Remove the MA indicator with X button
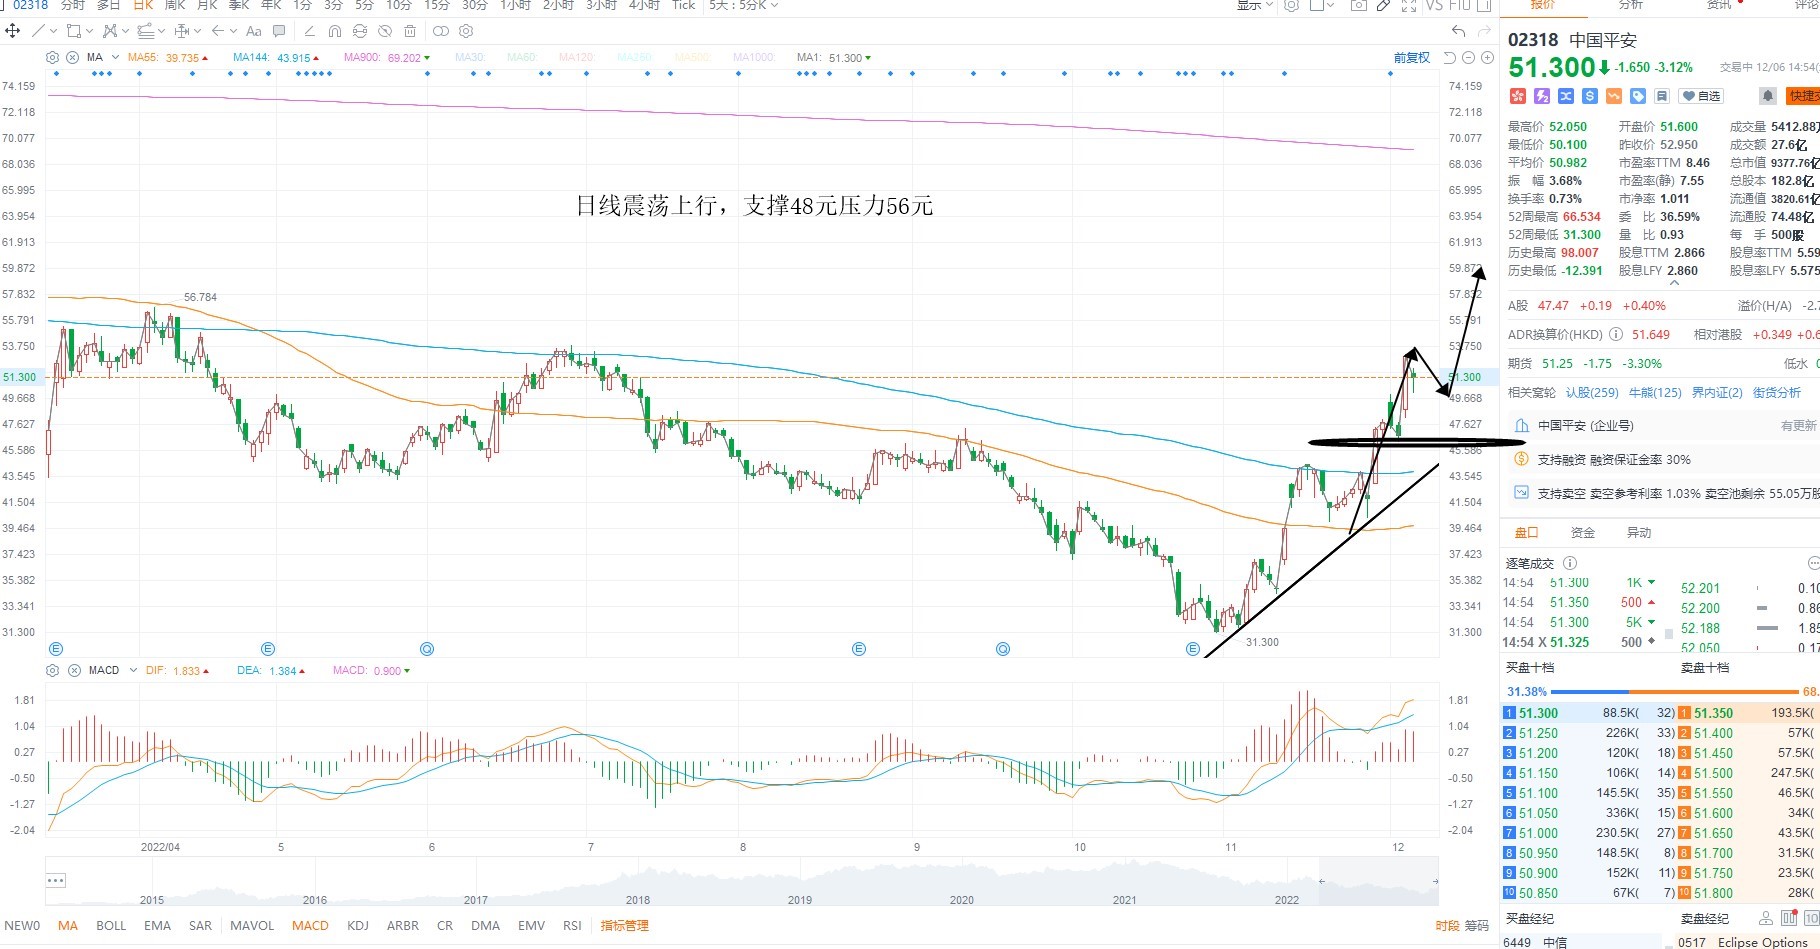This screenshot has height=949, width=1820. pos(73,57)
